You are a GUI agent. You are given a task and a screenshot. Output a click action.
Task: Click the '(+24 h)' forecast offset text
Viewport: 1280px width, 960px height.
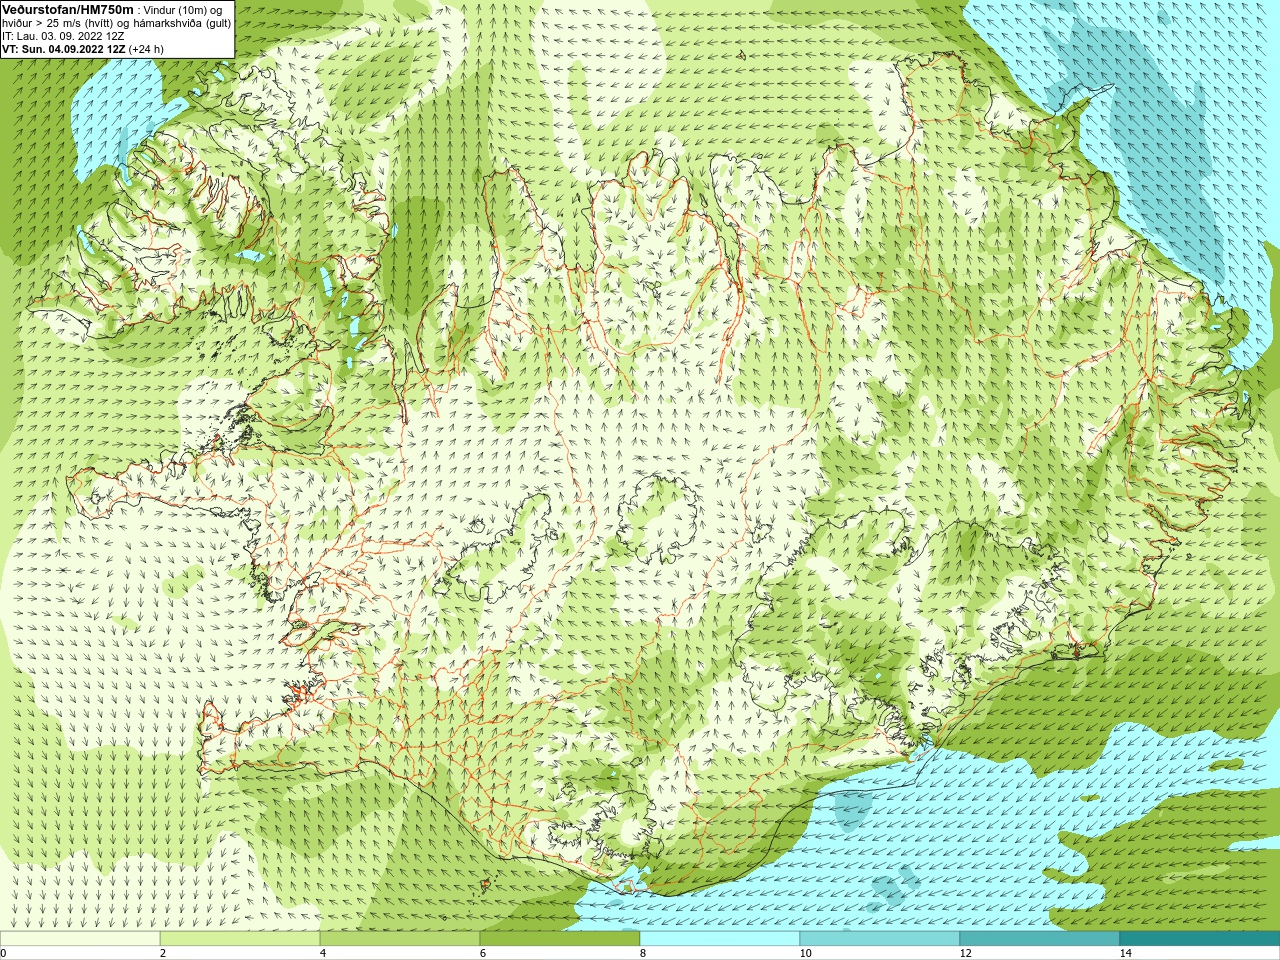coord(146,48)
